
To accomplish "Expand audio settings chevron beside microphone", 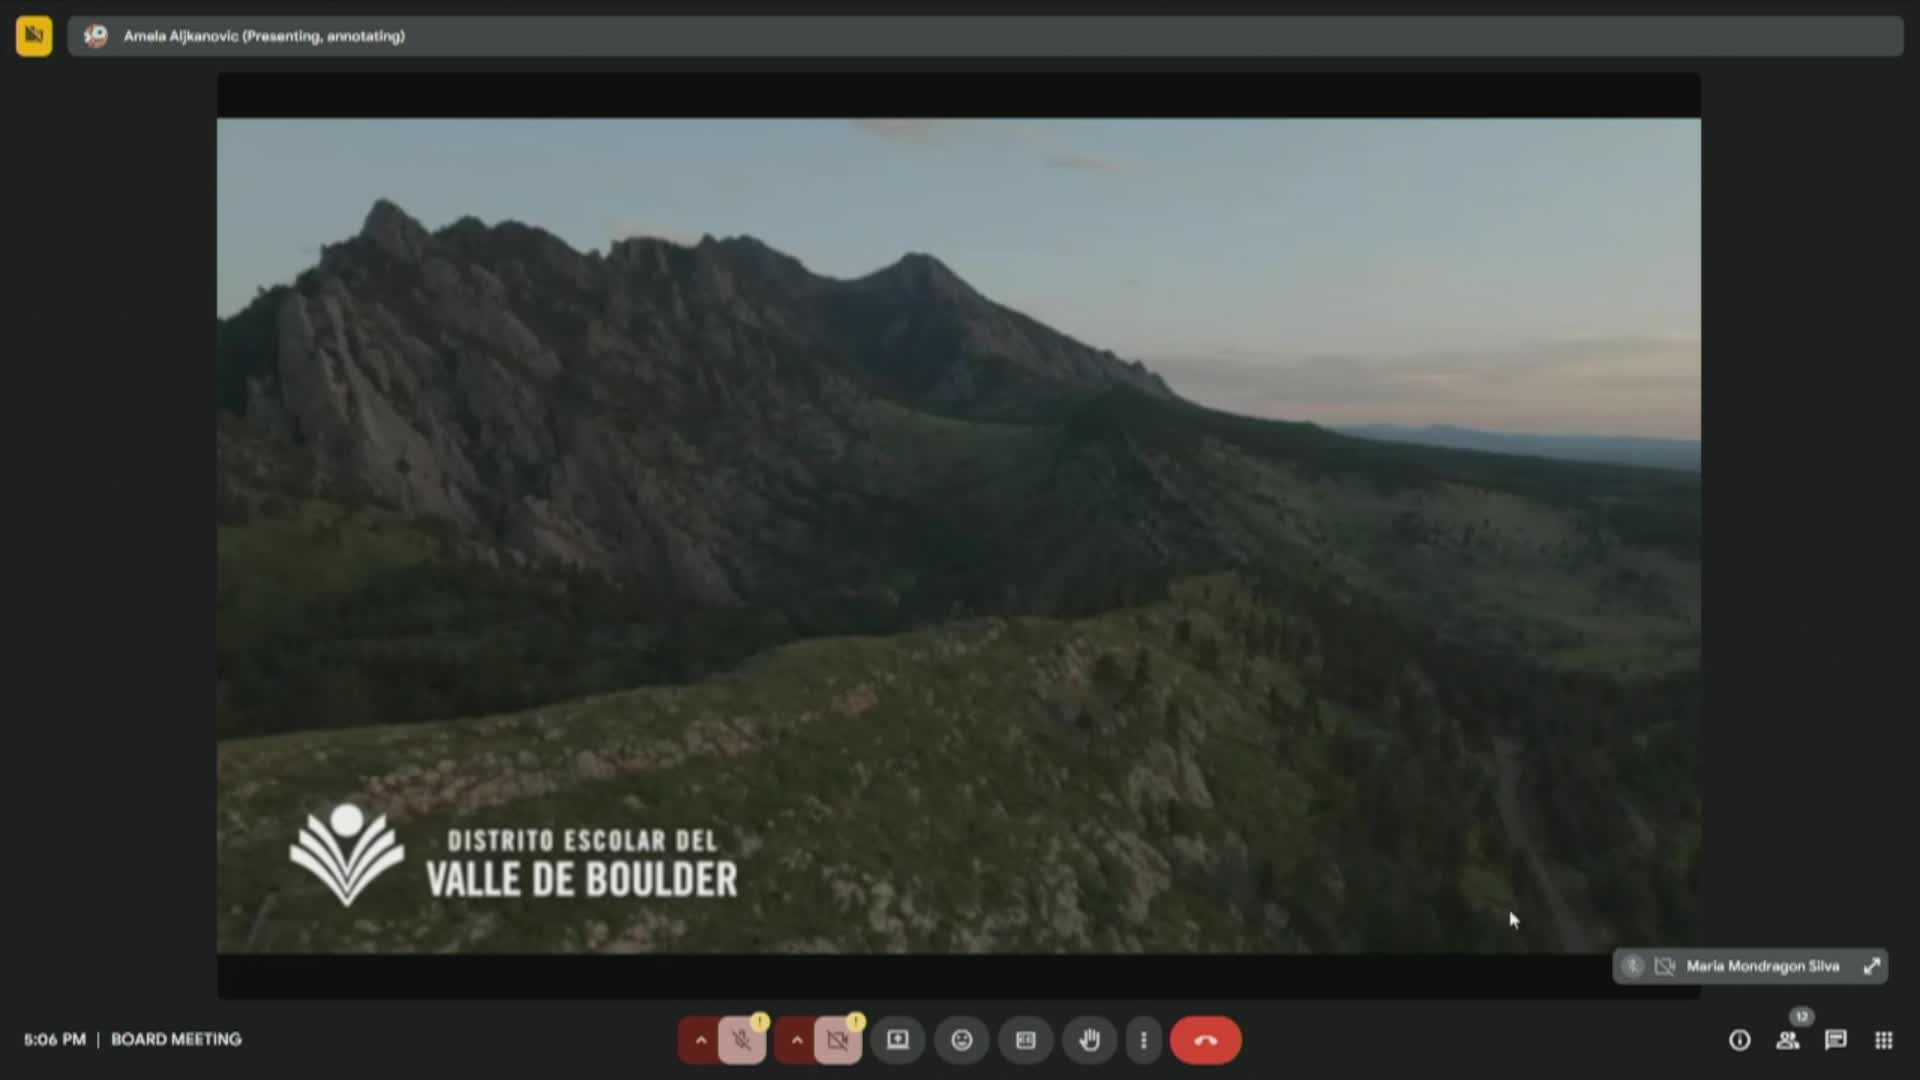I will (x=700, y=1040).
